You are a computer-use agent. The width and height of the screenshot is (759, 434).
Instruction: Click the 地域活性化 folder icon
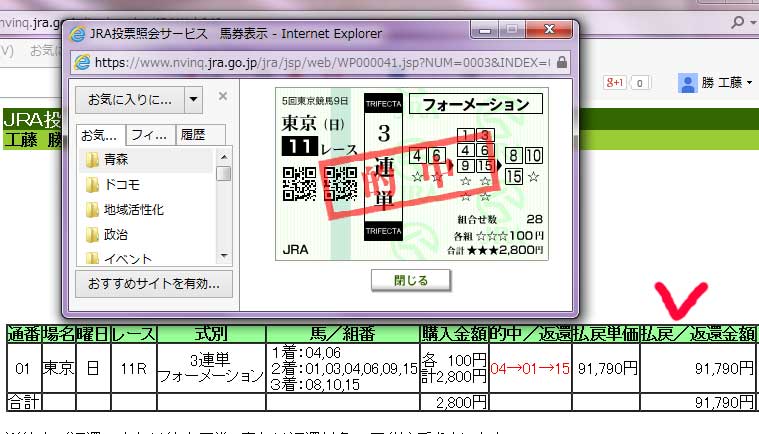tap(92, 210)
